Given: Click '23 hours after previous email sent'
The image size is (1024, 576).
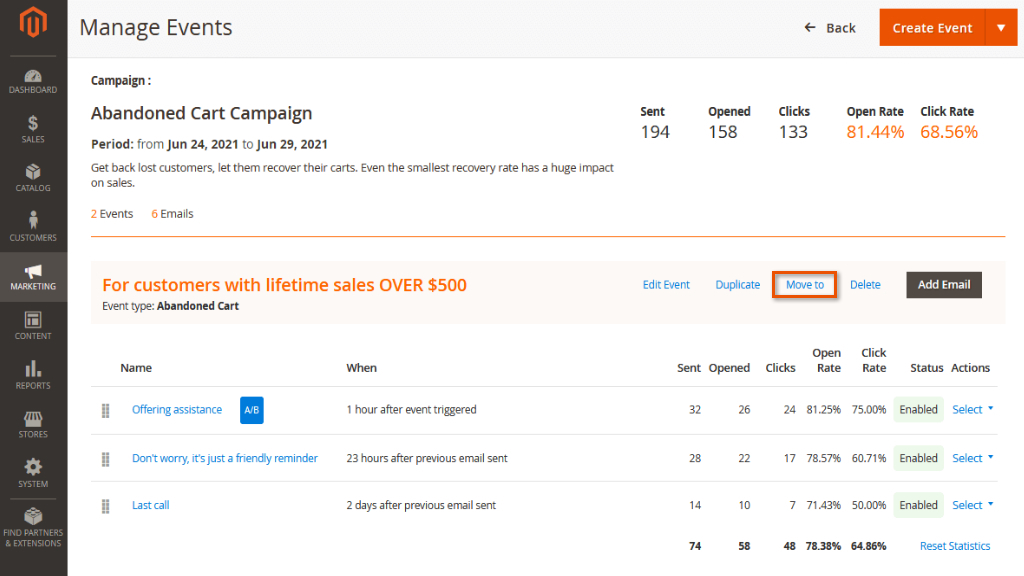Looking at the screenshot, I should [426, 458].
